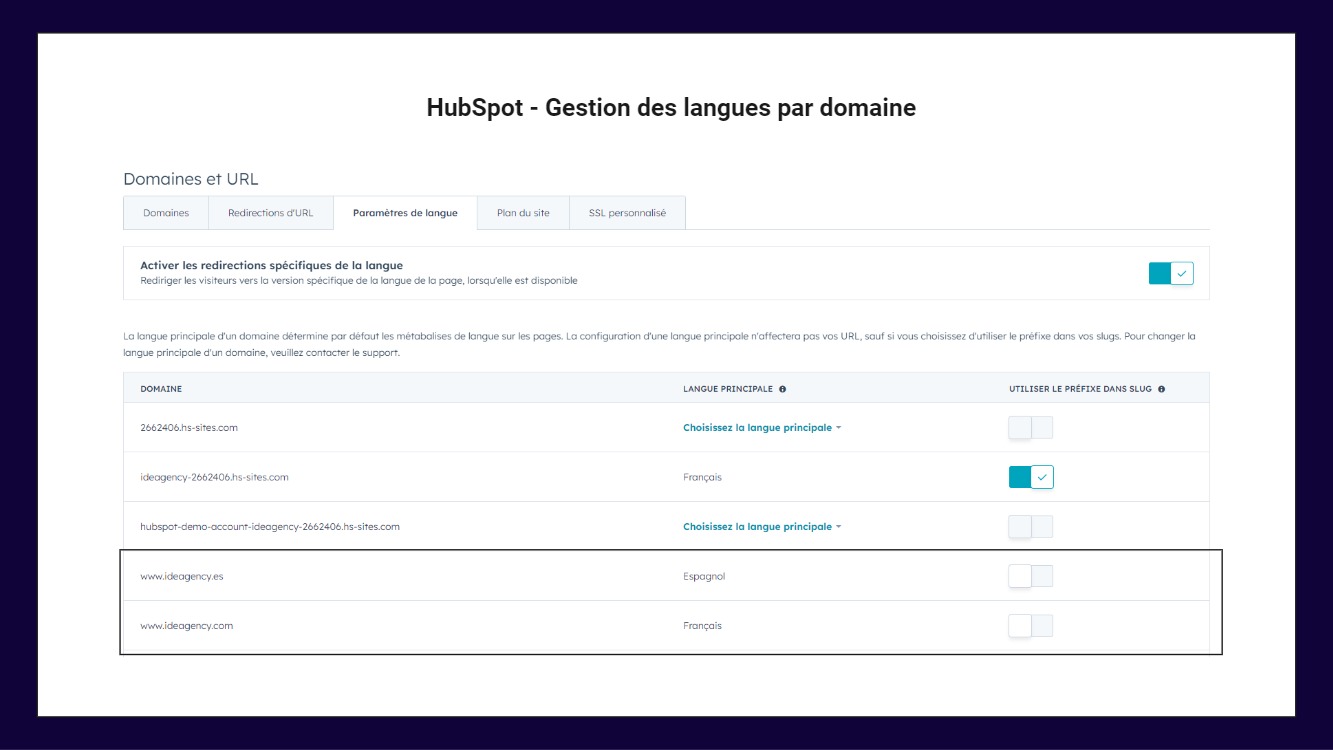Open the Domaines tab
This screenshot has width=1333, height=750.
[166, 213]
